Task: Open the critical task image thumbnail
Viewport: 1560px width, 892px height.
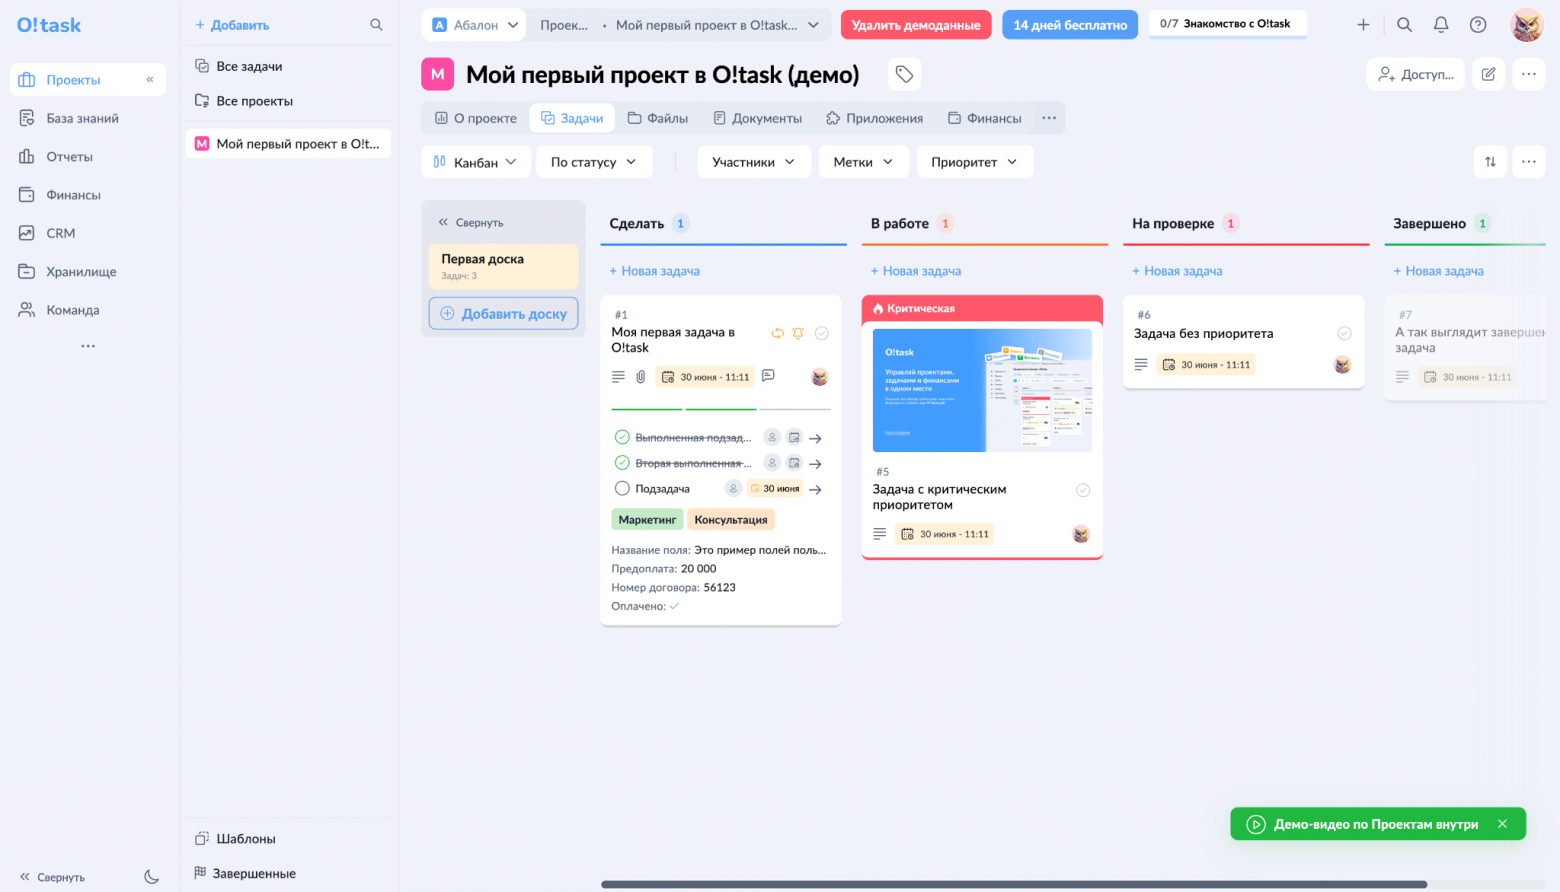Action: pos(982,390)
